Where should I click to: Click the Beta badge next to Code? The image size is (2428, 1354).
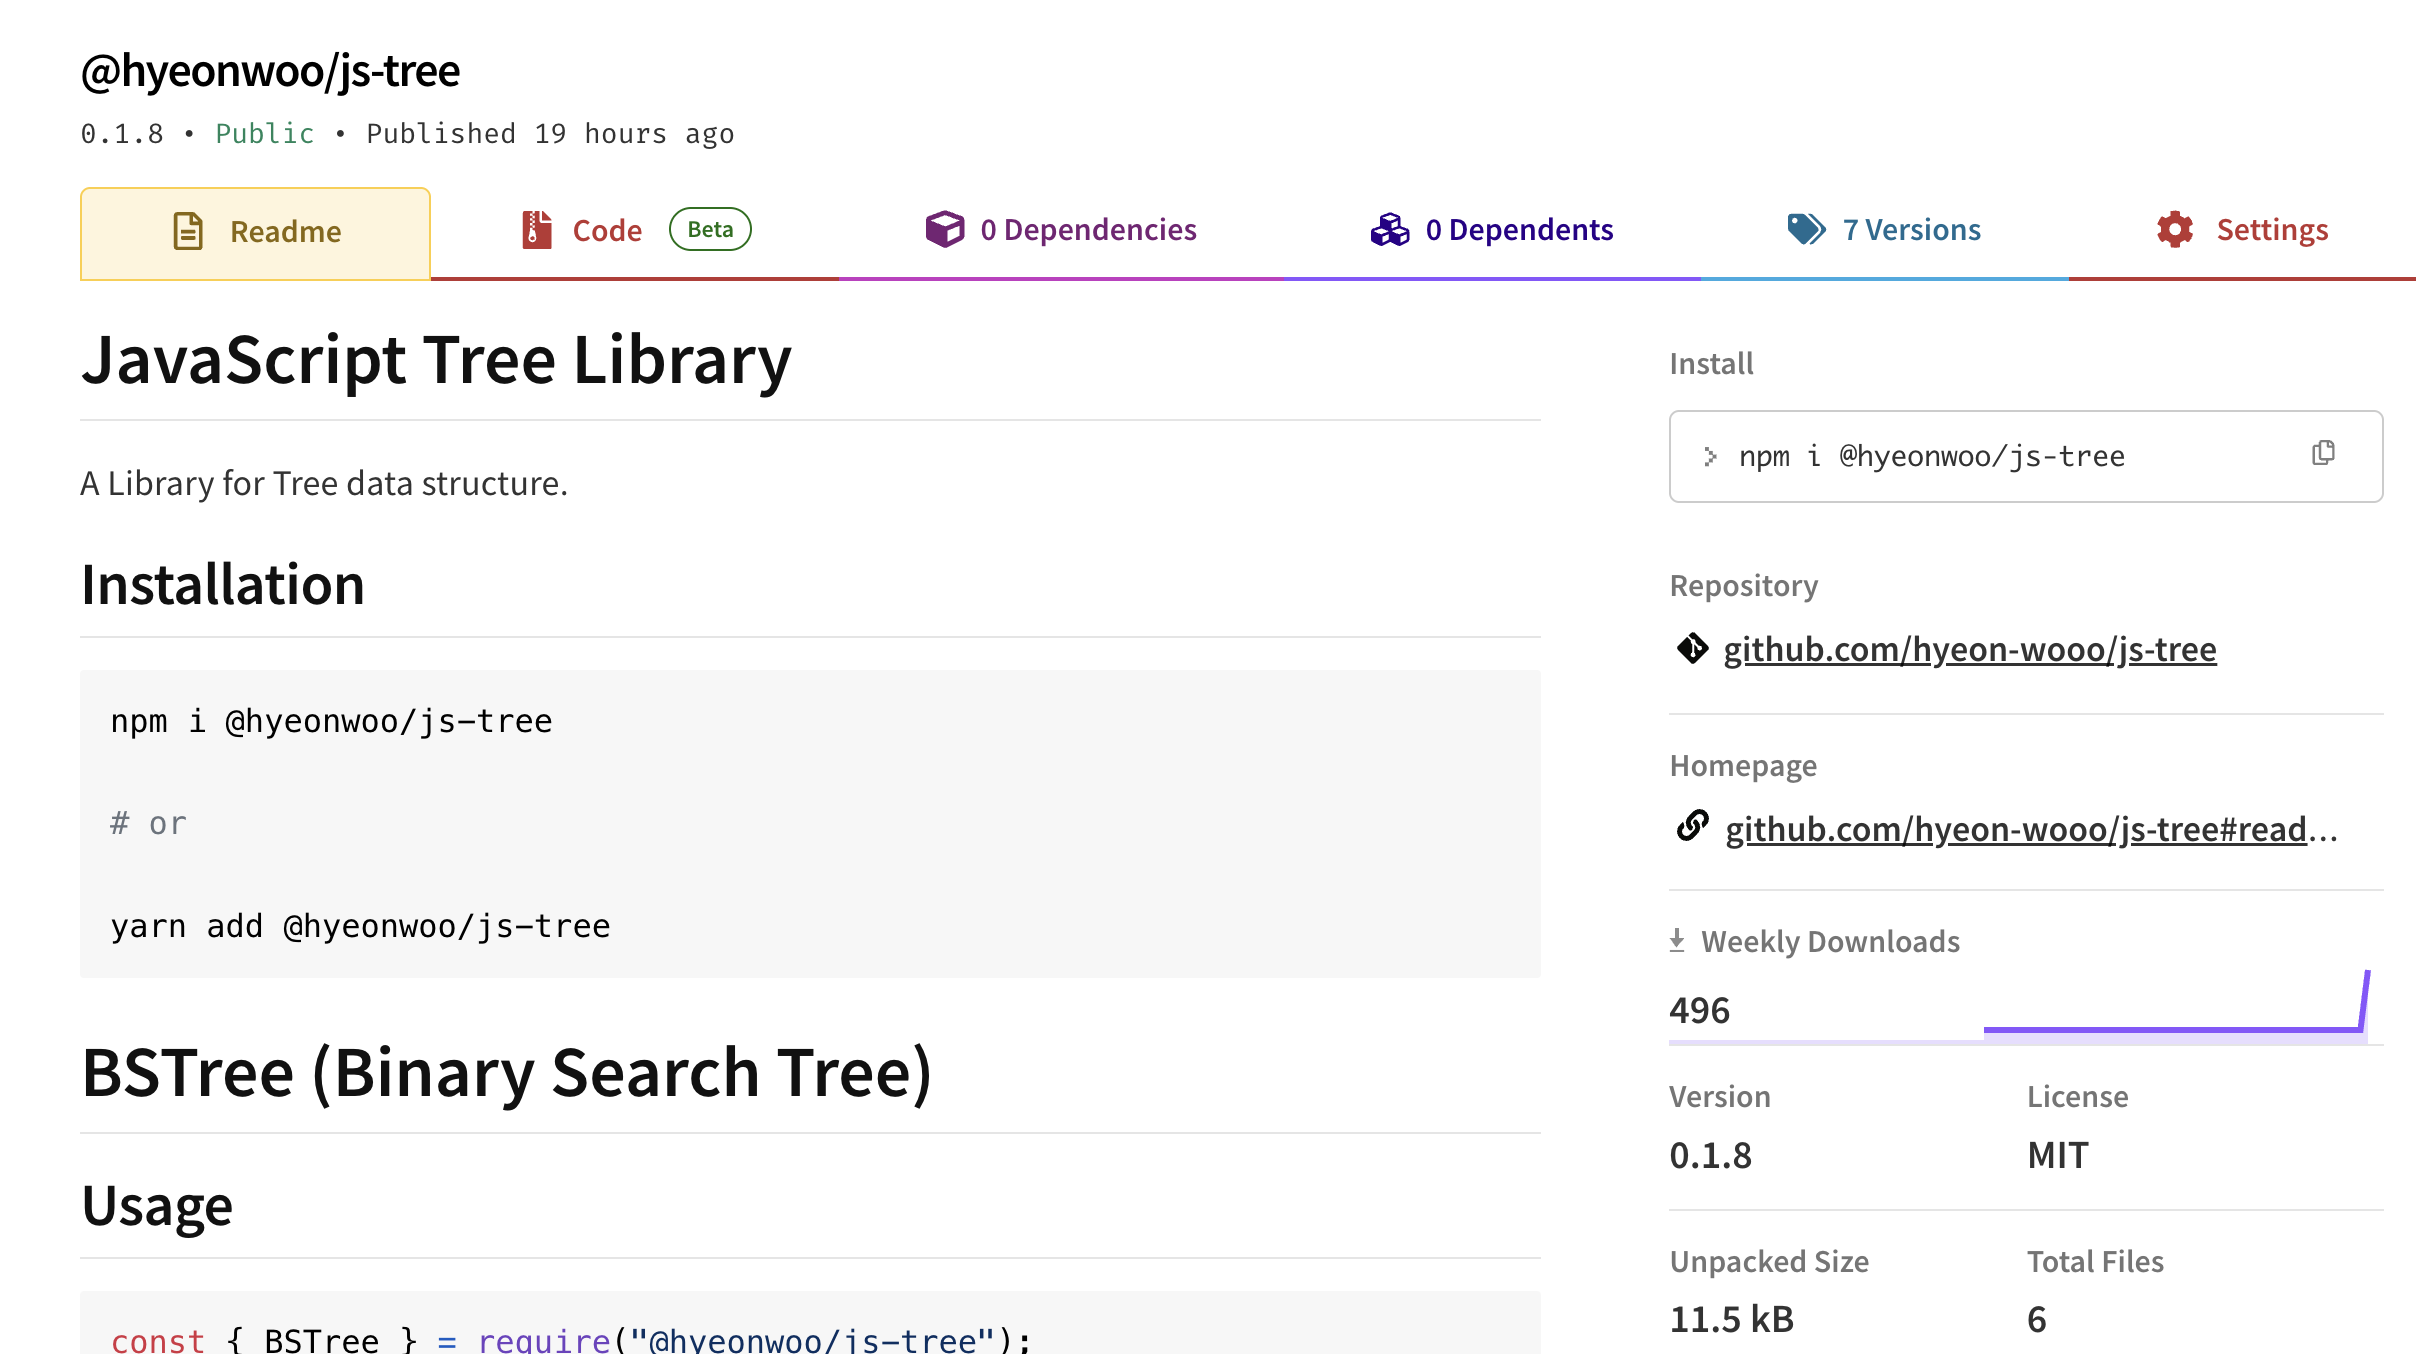[x=710, y=229]
